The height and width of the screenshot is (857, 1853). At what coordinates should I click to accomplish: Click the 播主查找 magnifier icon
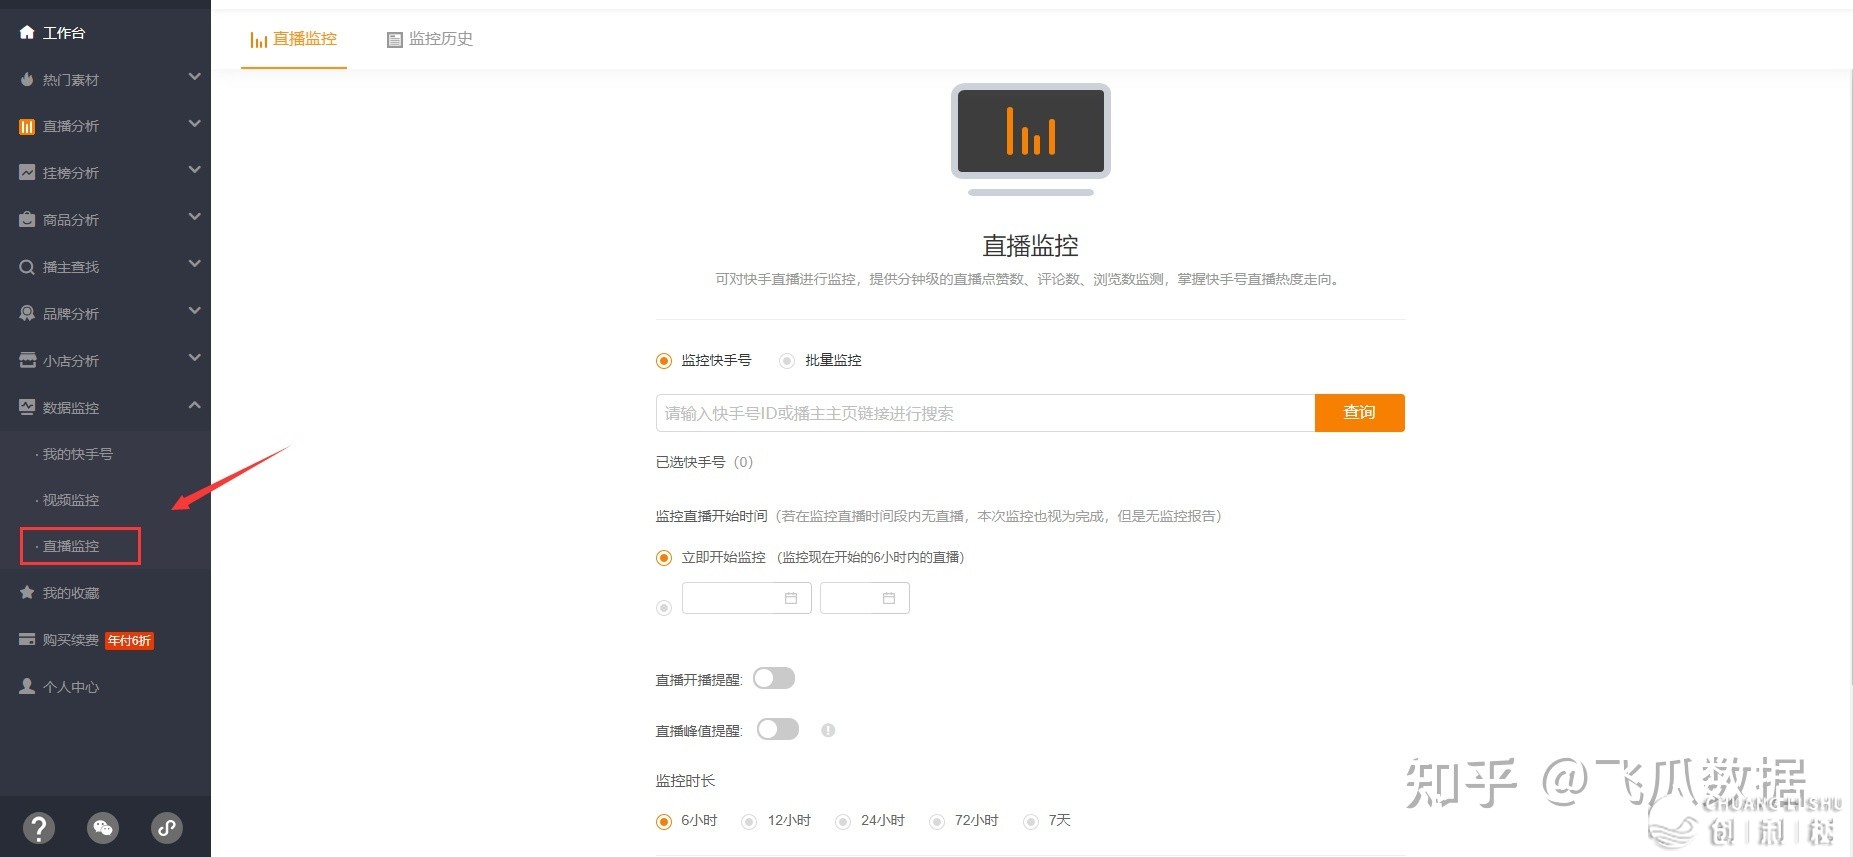pos(27,267)
